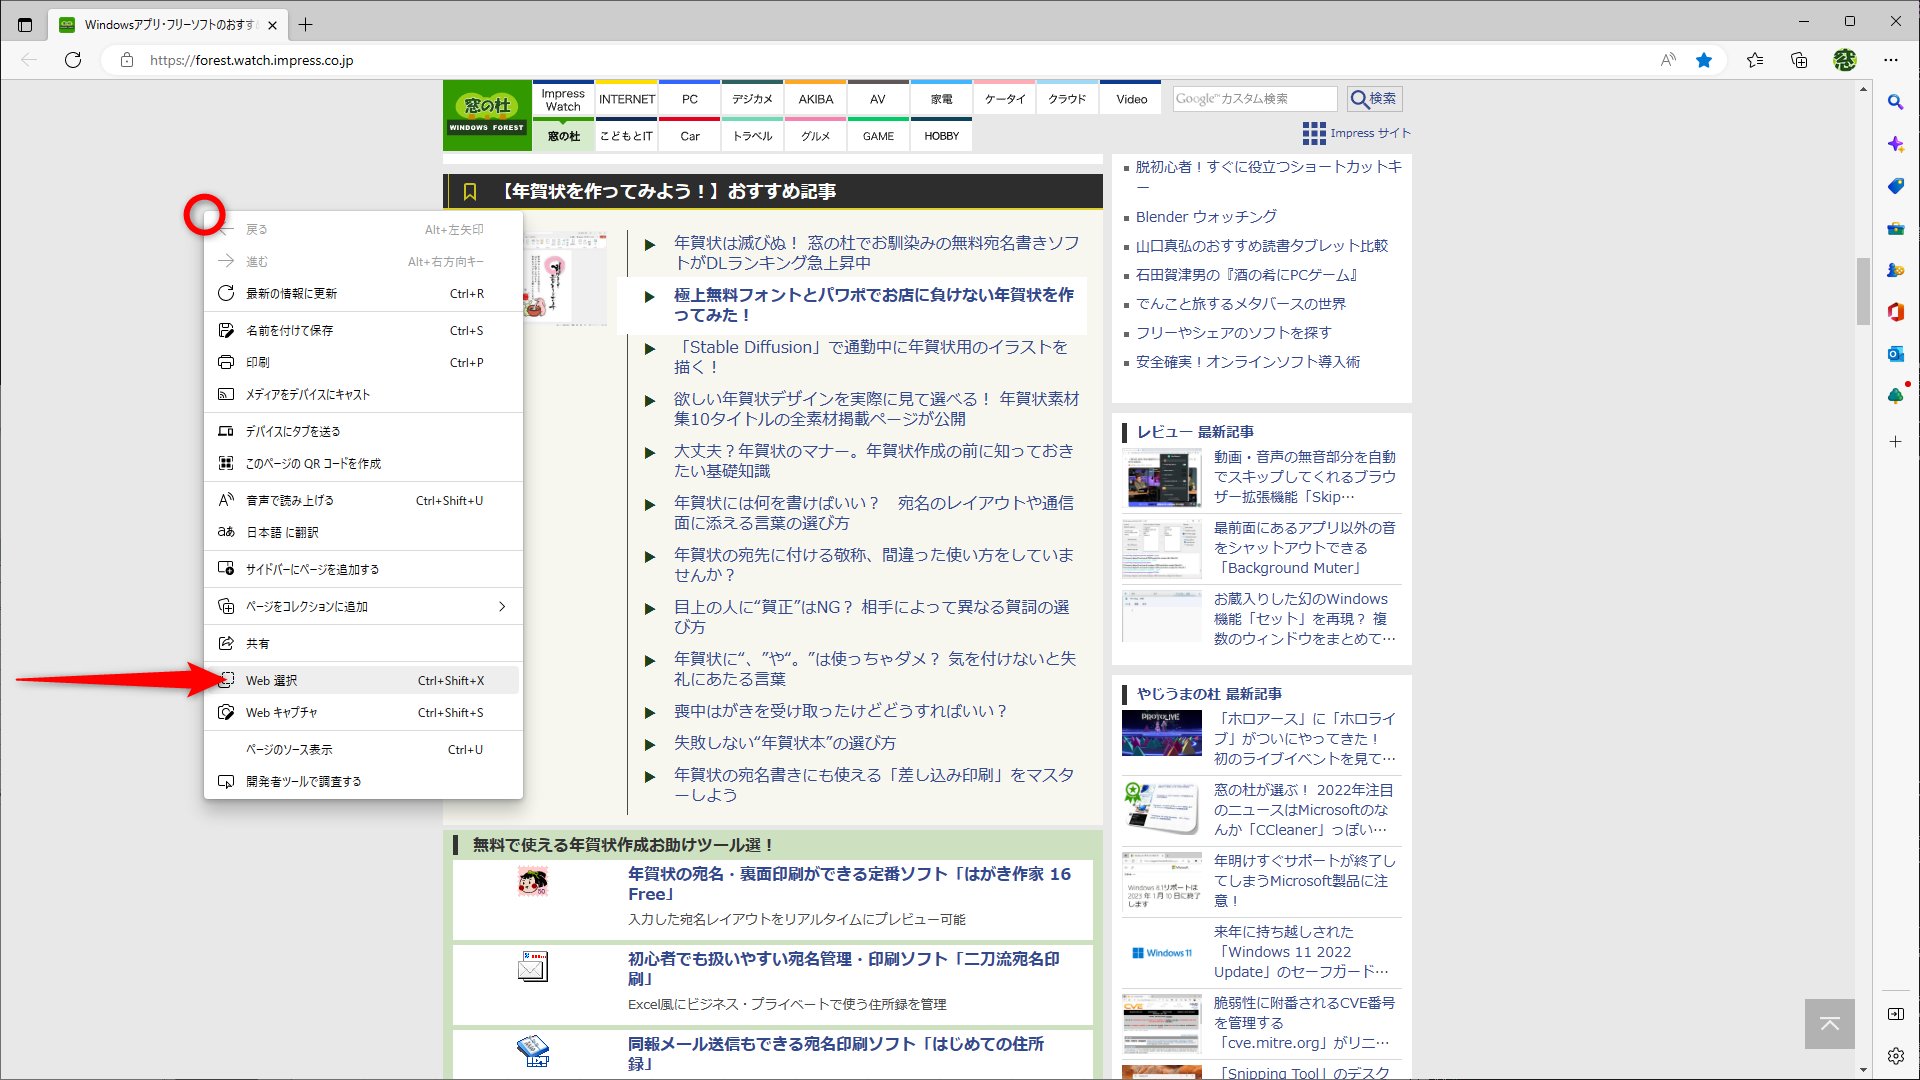Open the Settings and more menu
The height and width of the screenshot is (1080, 1920).
(x=1891, y=60)
